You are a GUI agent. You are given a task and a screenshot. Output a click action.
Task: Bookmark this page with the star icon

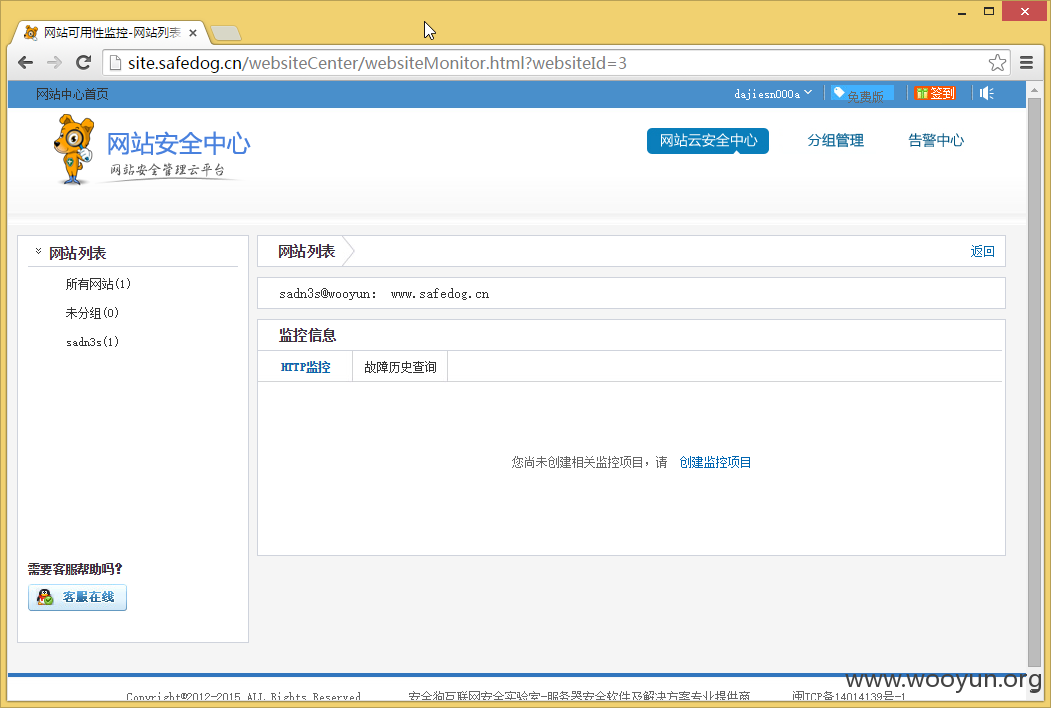coord(997,63)
